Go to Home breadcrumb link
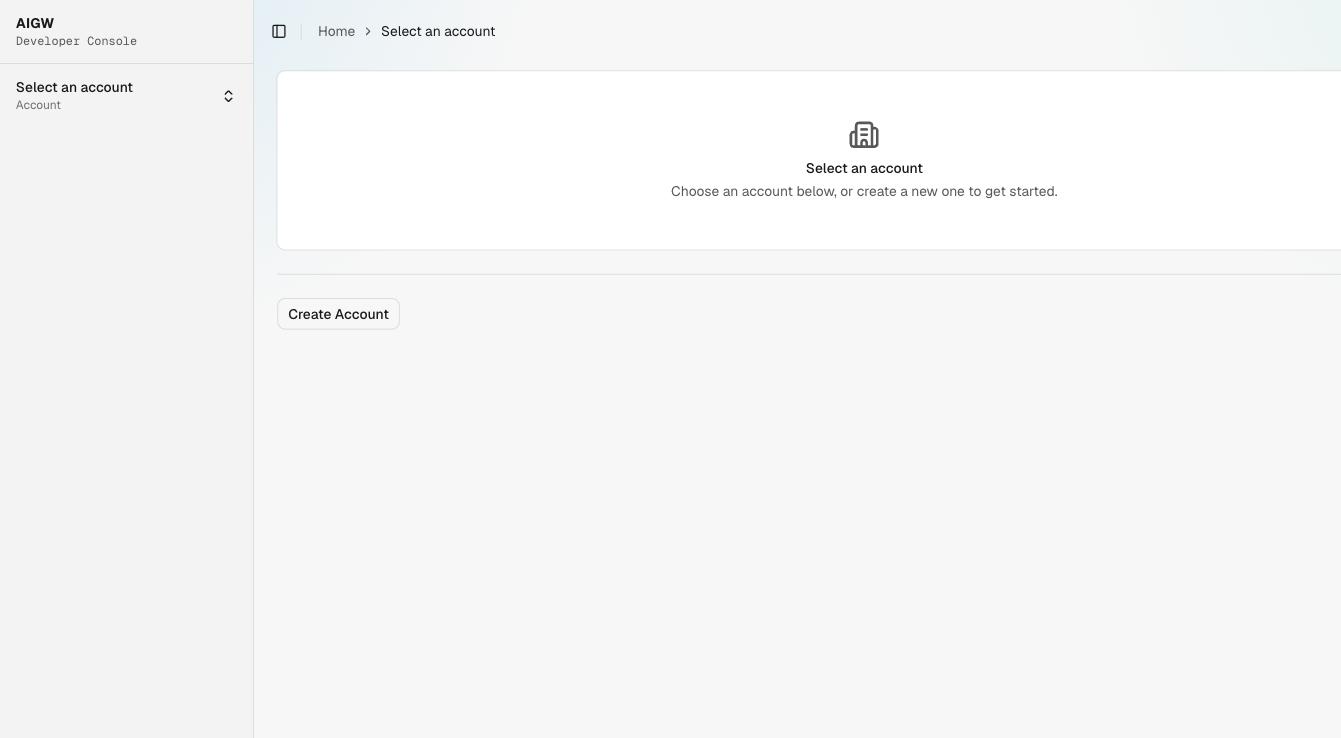1341x738 pixels. click(336, 31)
